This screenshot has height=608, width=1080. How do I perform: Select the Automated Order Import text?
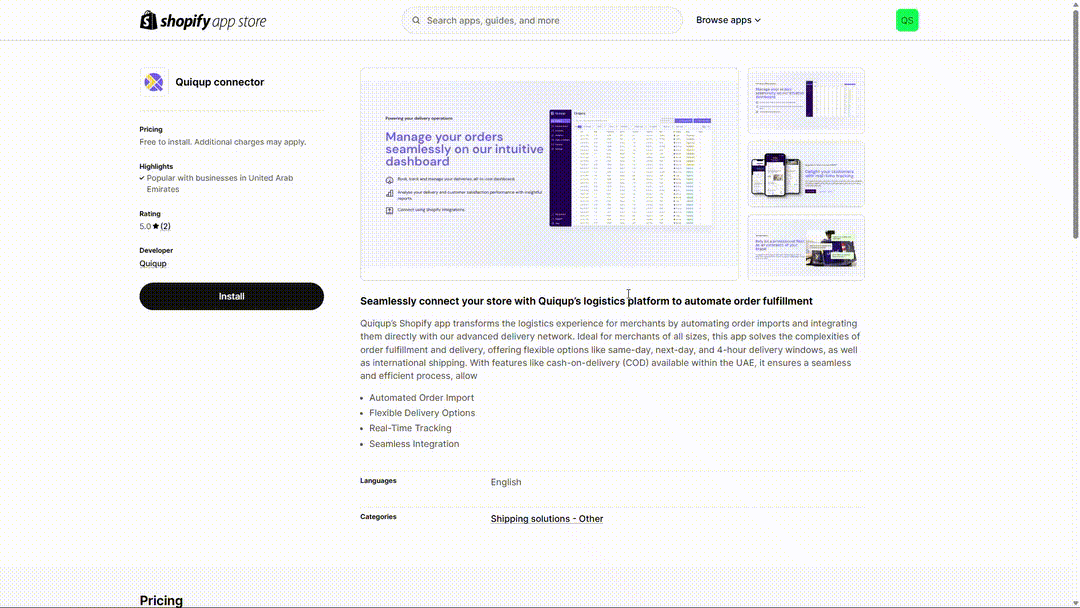click(422, 397)
